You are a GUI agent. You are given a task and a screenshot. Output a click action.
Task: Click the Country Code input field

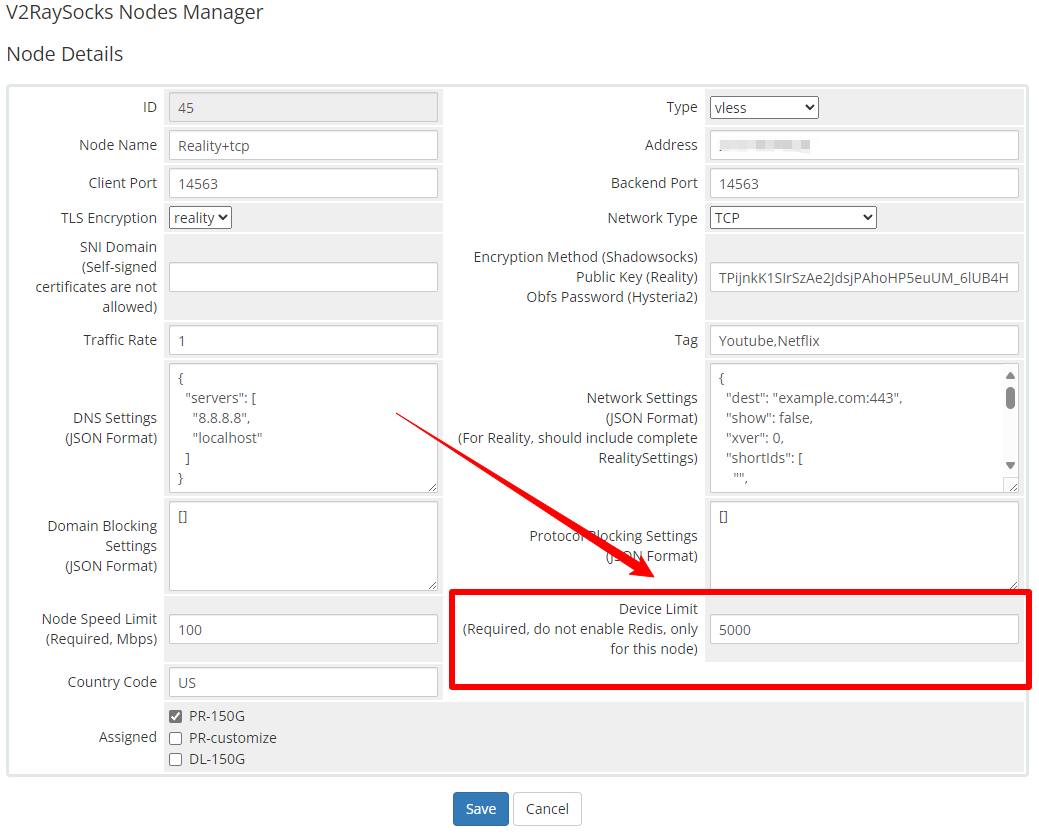(303, 682)
